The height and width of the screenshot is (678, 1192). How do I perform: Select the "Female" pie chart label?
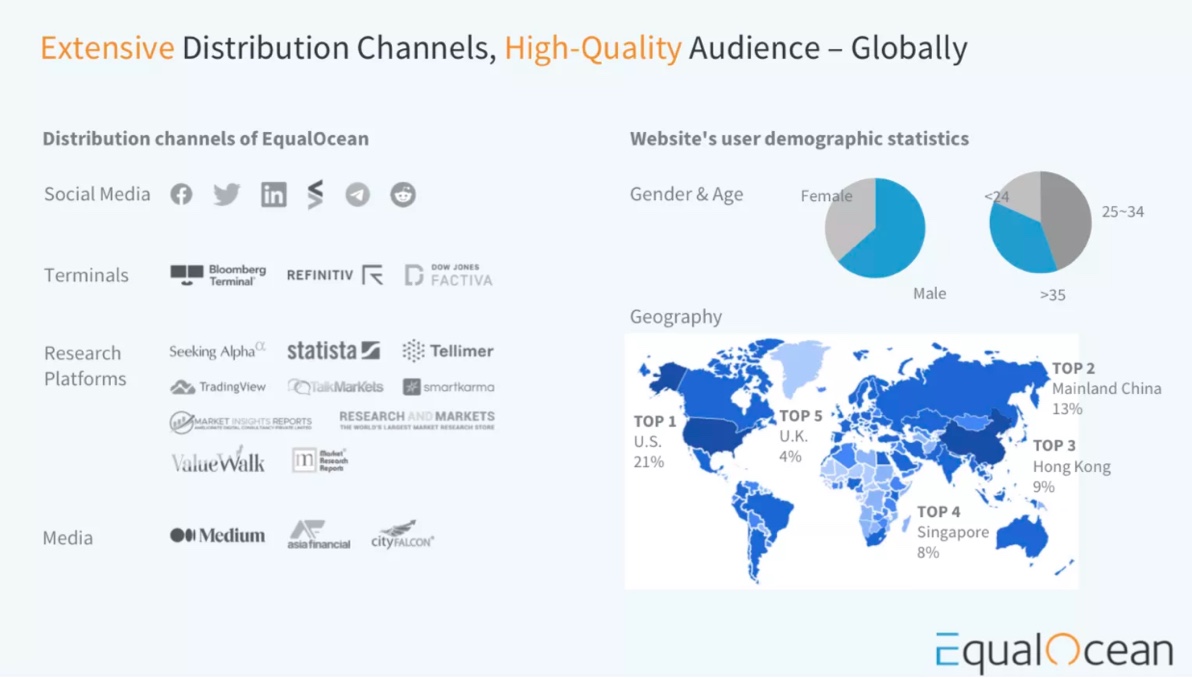point(826,196)
